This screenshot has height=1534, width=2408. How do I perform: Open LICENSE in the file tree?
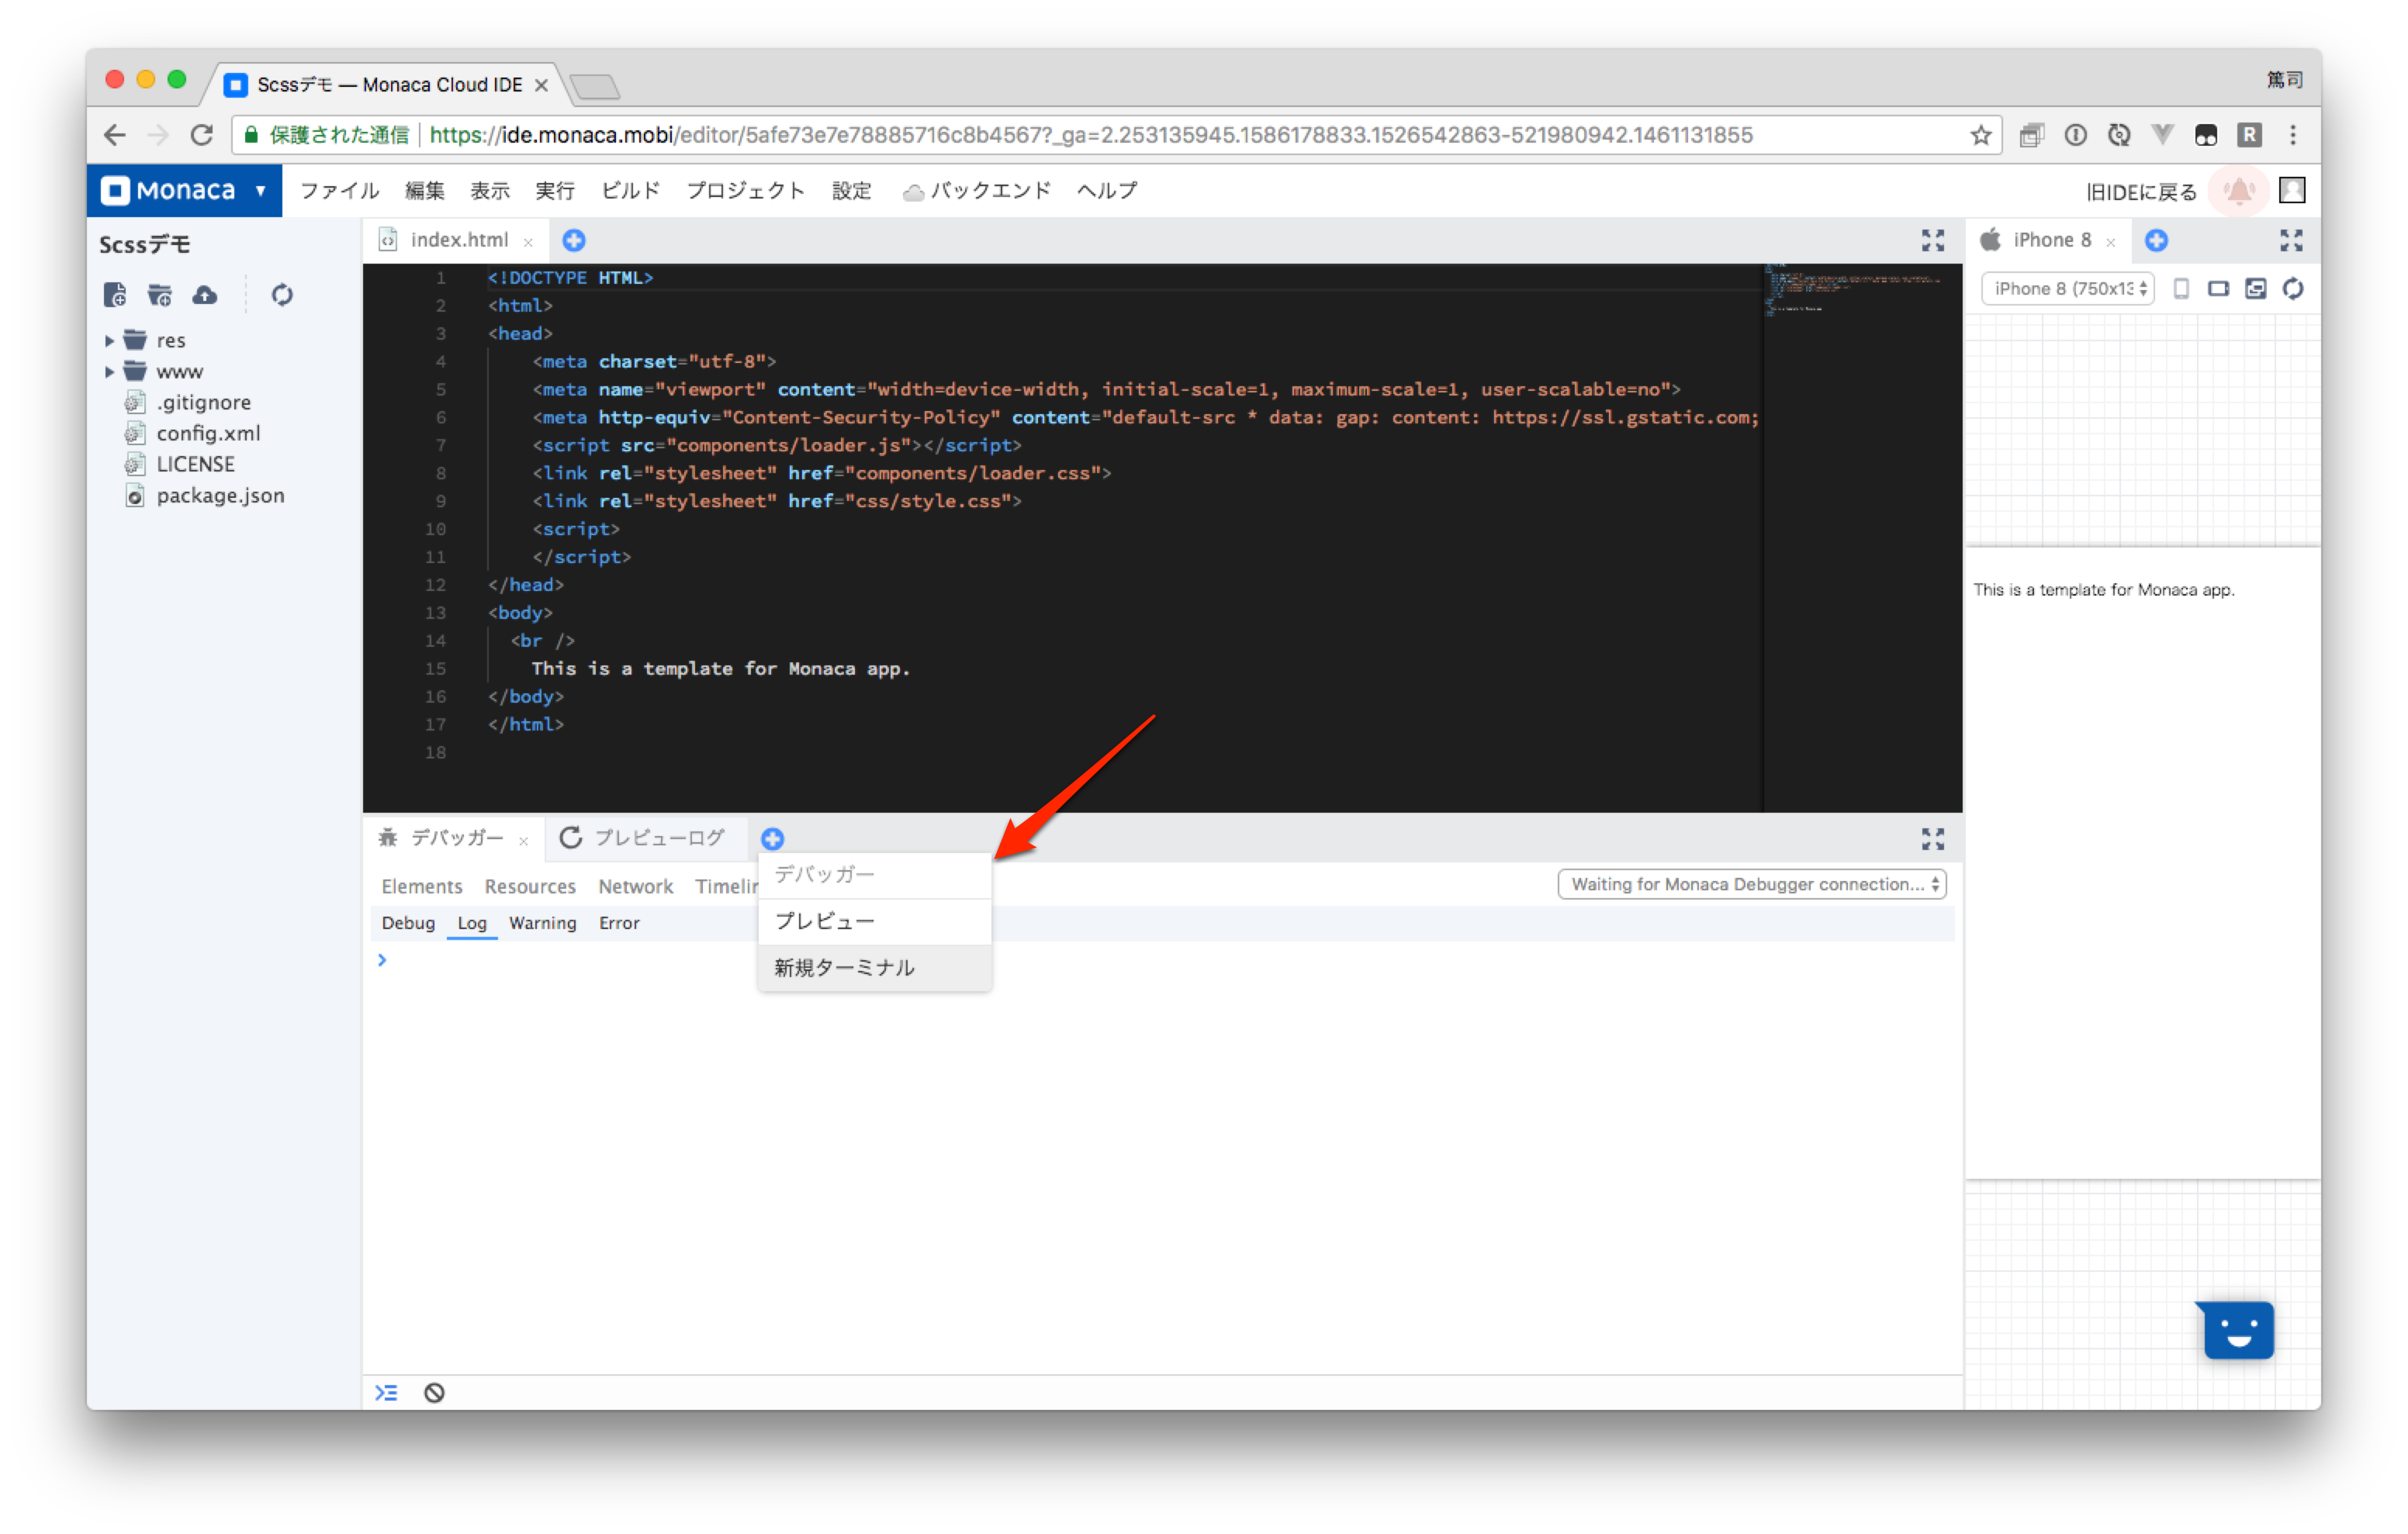[x=195, y=465]
